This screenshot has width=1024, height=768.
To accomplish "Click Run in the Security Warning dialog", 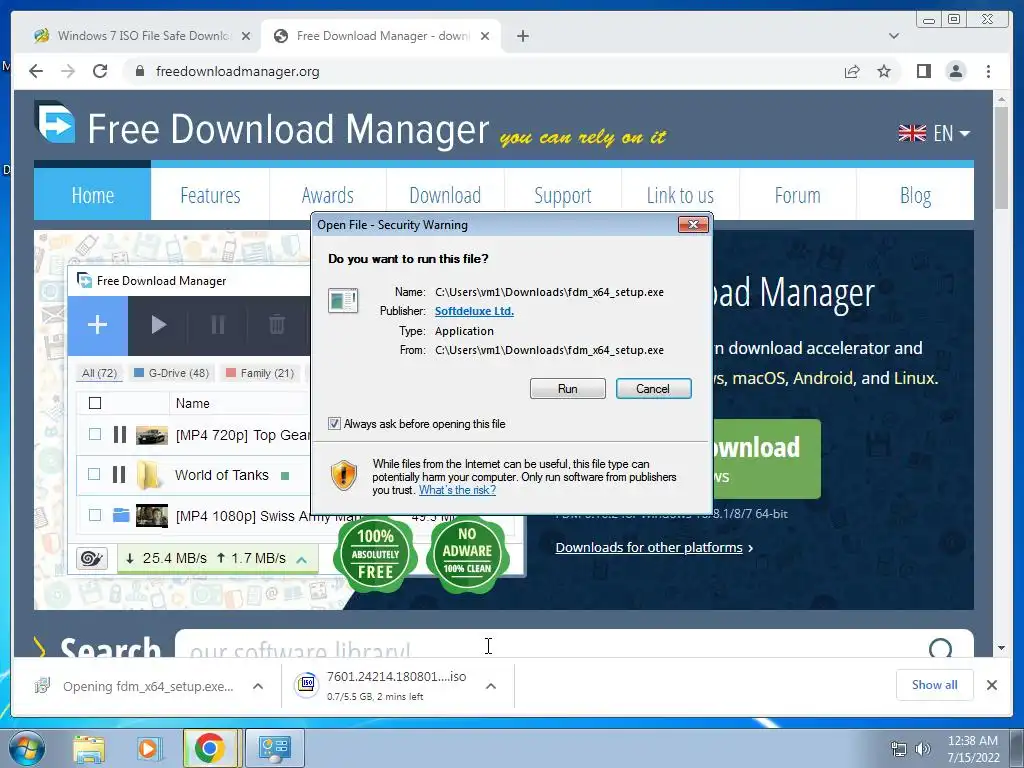I will coord(568,389).
